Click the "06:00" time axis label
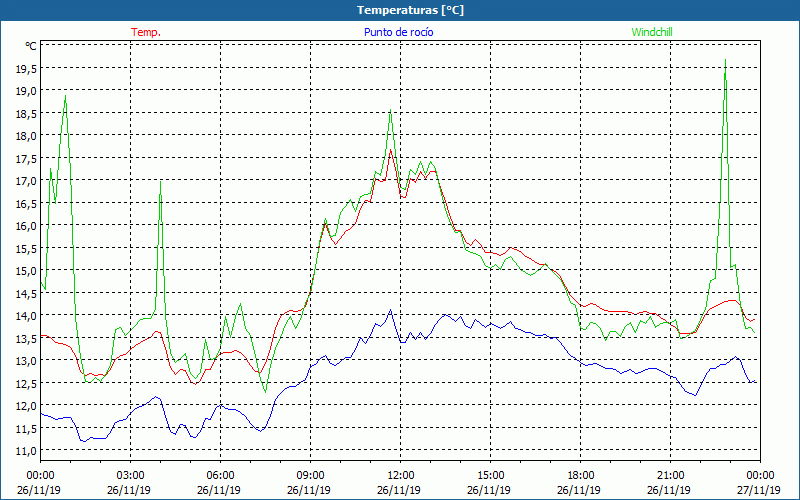The height and width of the screenshot is (500, 800). coord(220,476)
